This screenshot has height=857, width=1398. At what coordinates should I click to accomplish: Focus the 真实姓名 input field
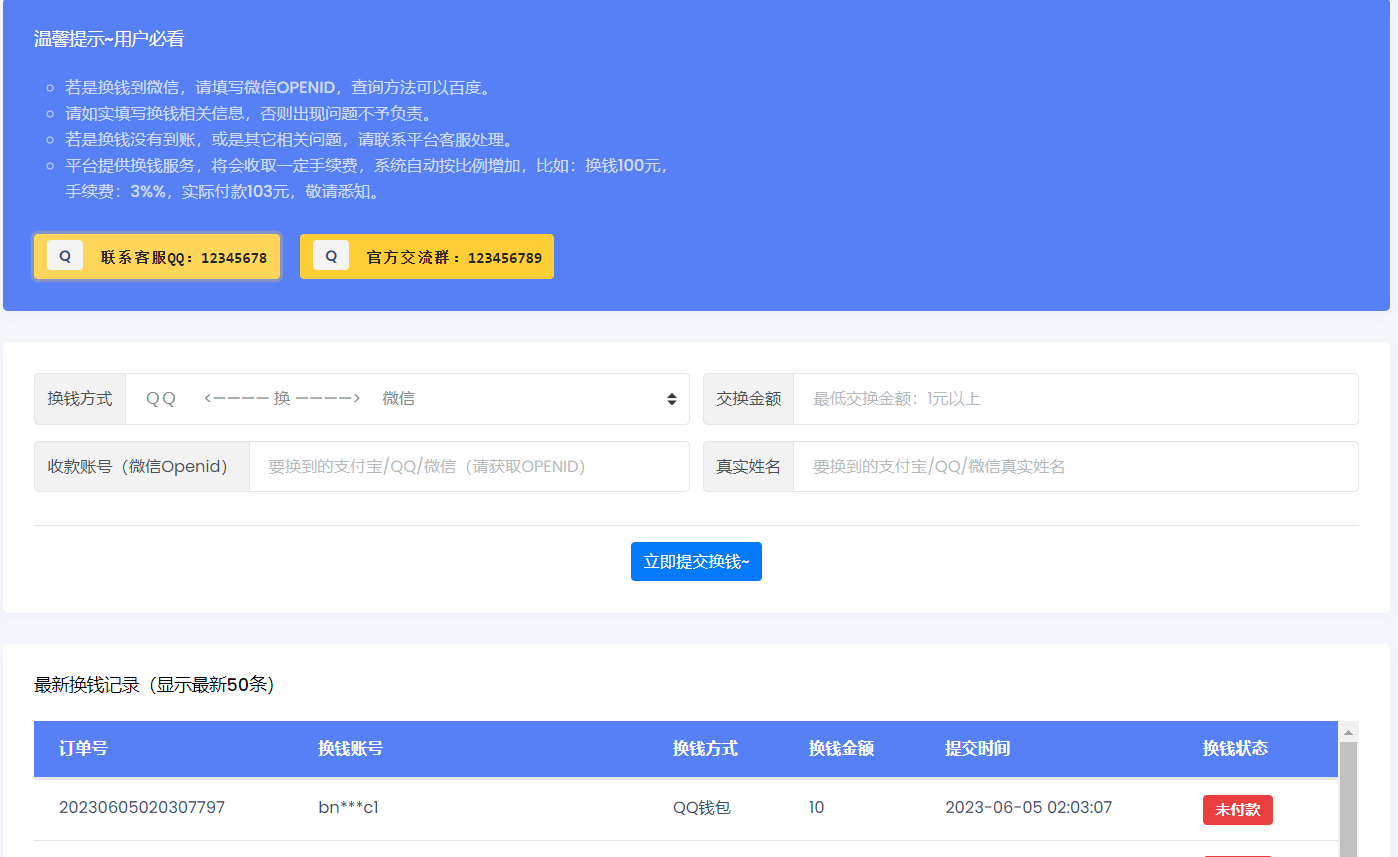pos(1076,467)
